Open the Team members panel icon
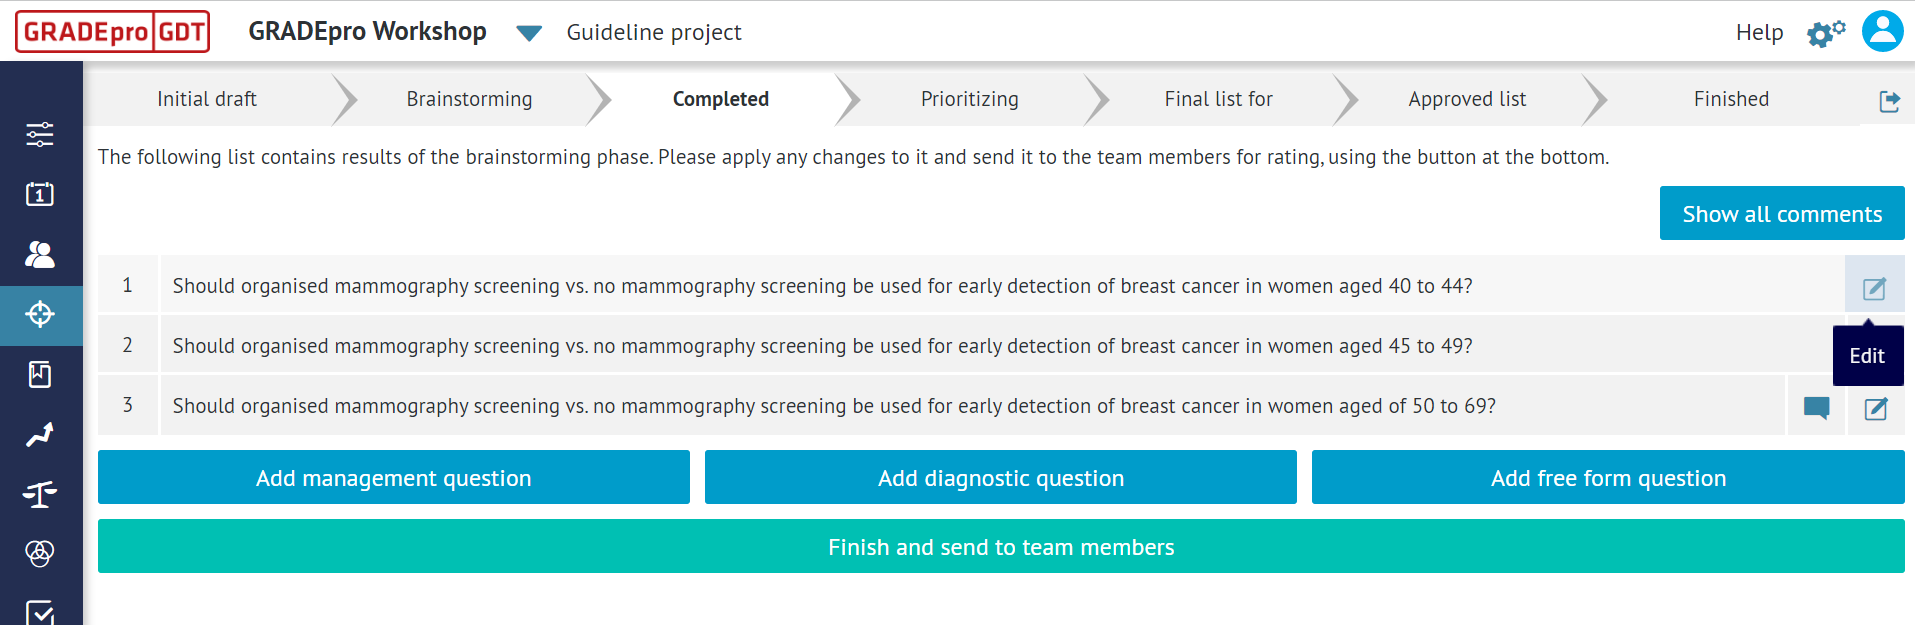Screen dimensions: 1915x625 [40, 255]
